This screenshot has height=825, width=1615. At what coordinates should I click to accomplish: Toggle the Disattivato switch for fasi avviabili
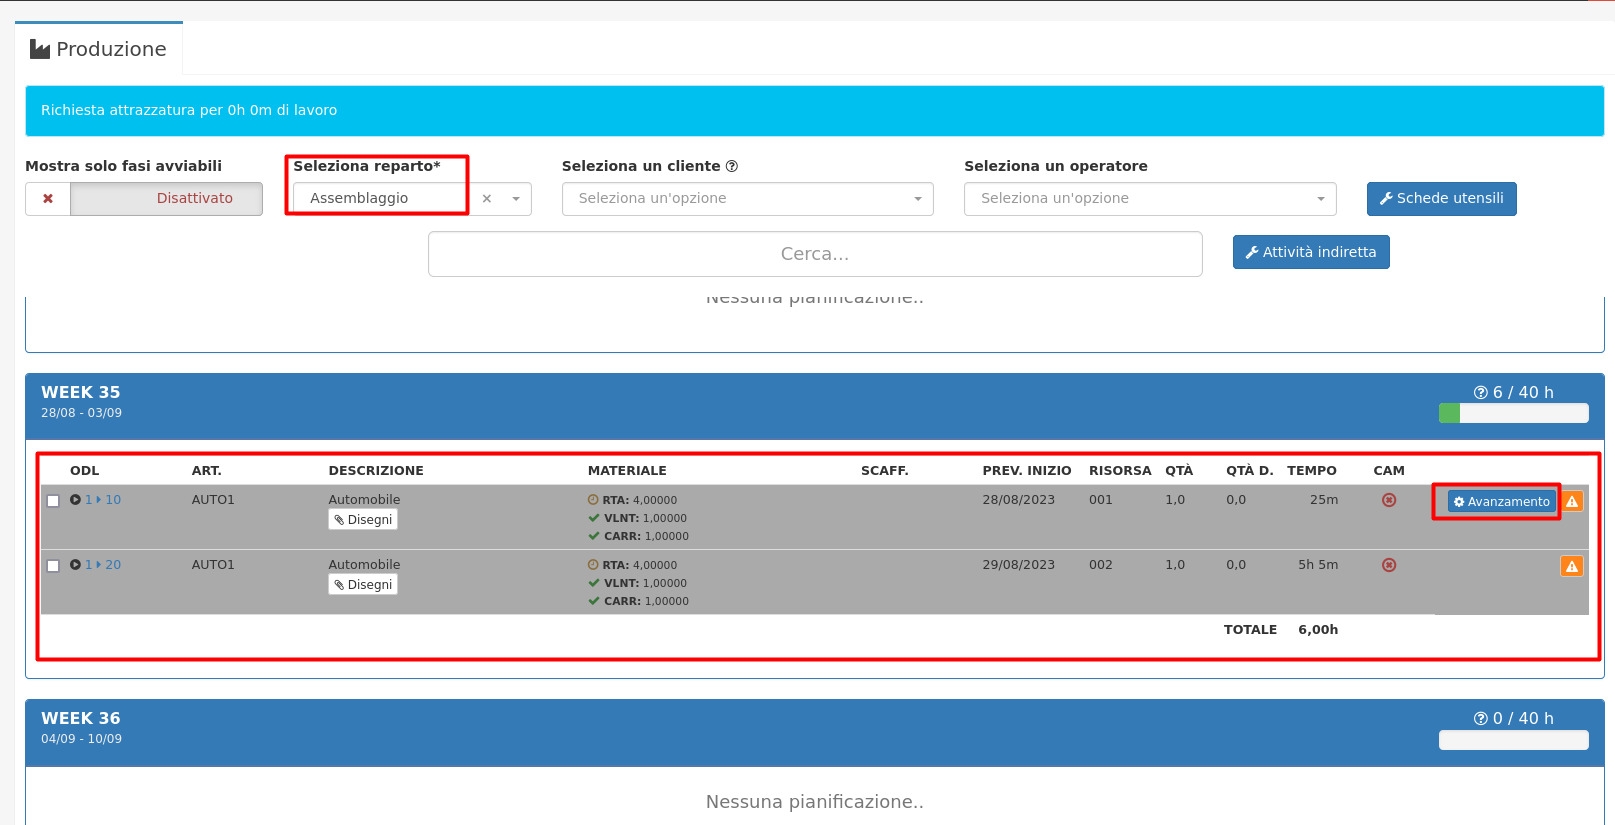point(144,199)
